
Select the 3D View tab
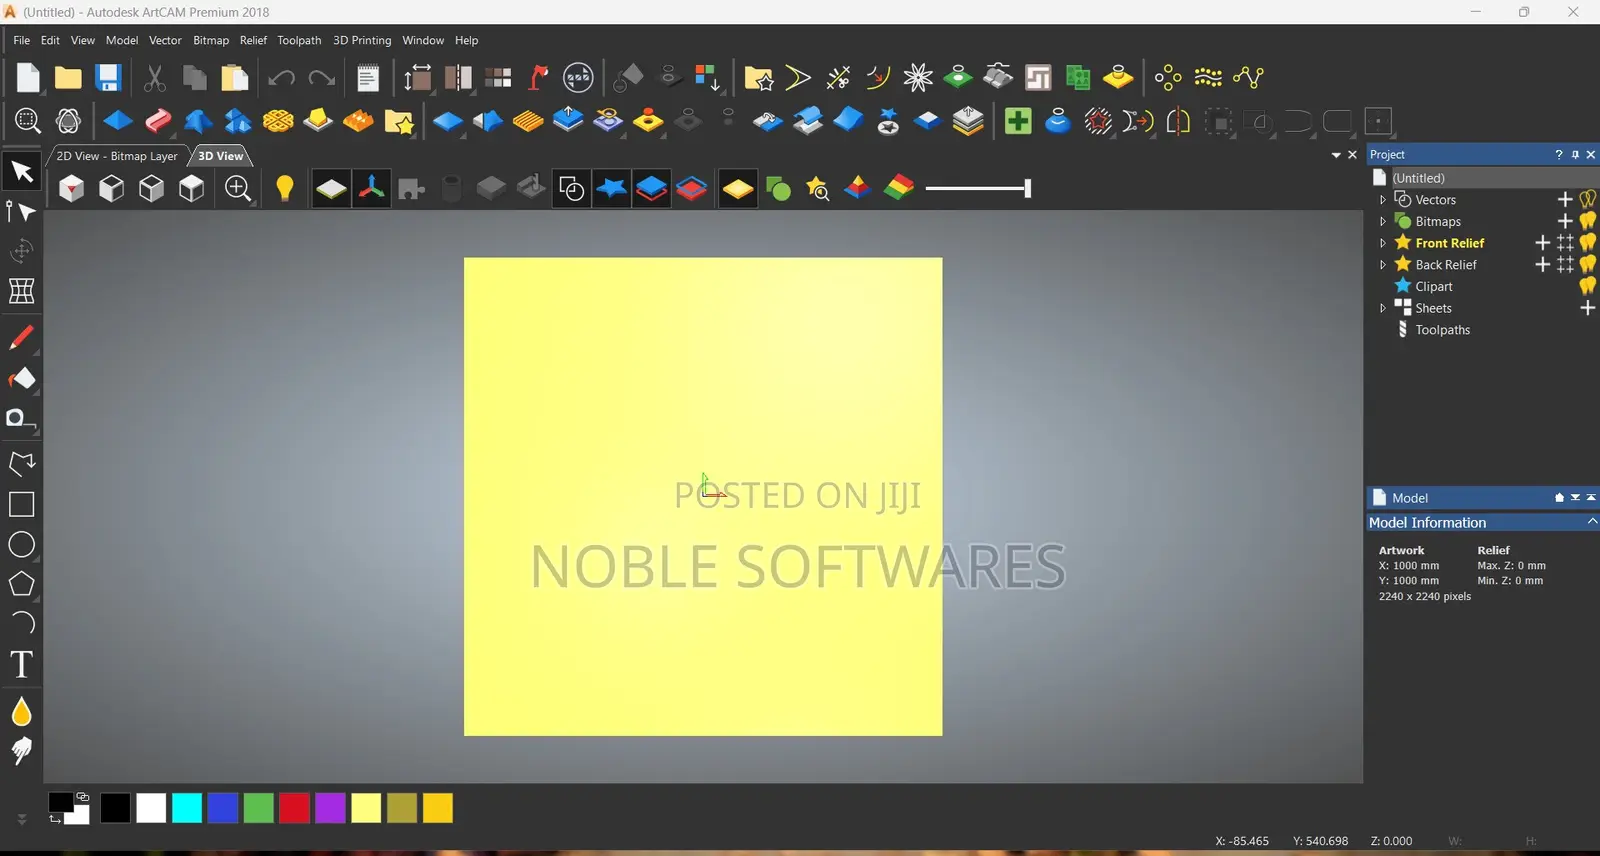220,156
